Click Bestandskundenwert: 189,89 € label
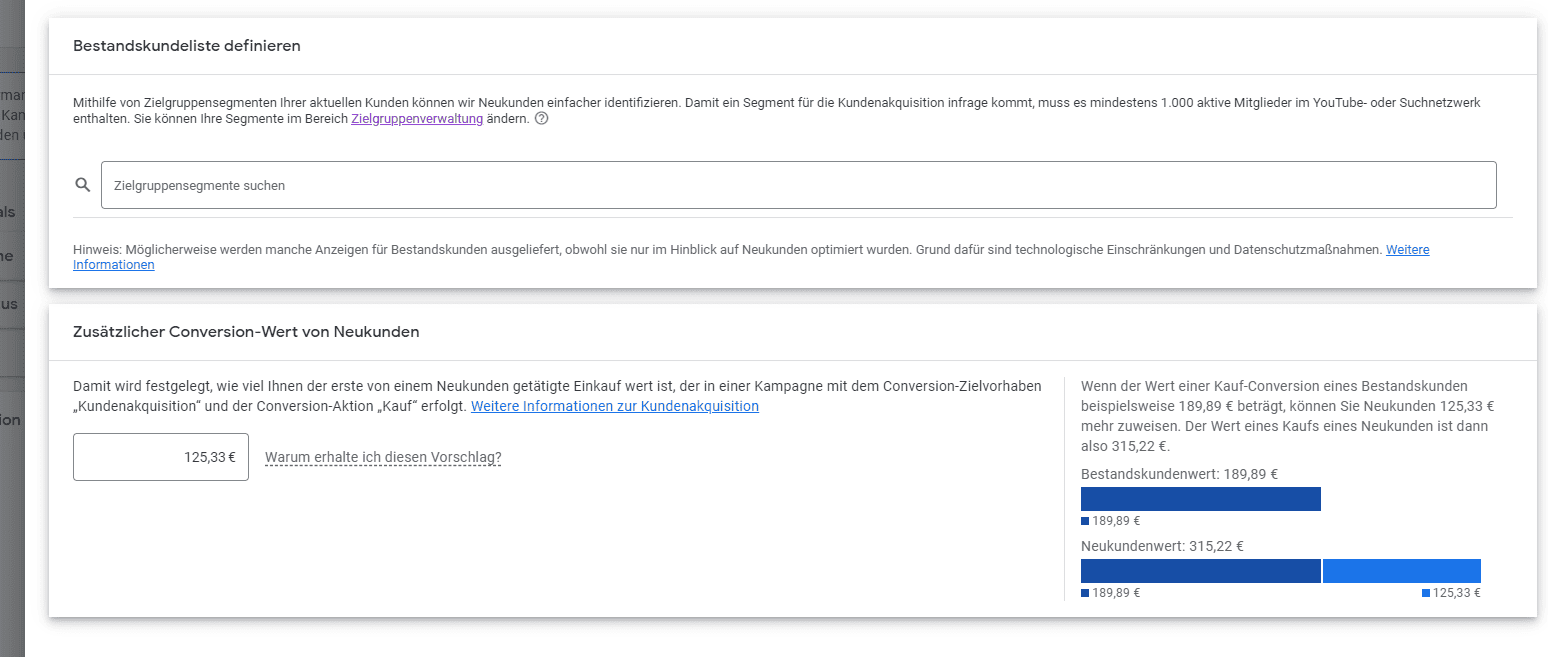The image size is (1548, 657). [x=1180, y=475]
